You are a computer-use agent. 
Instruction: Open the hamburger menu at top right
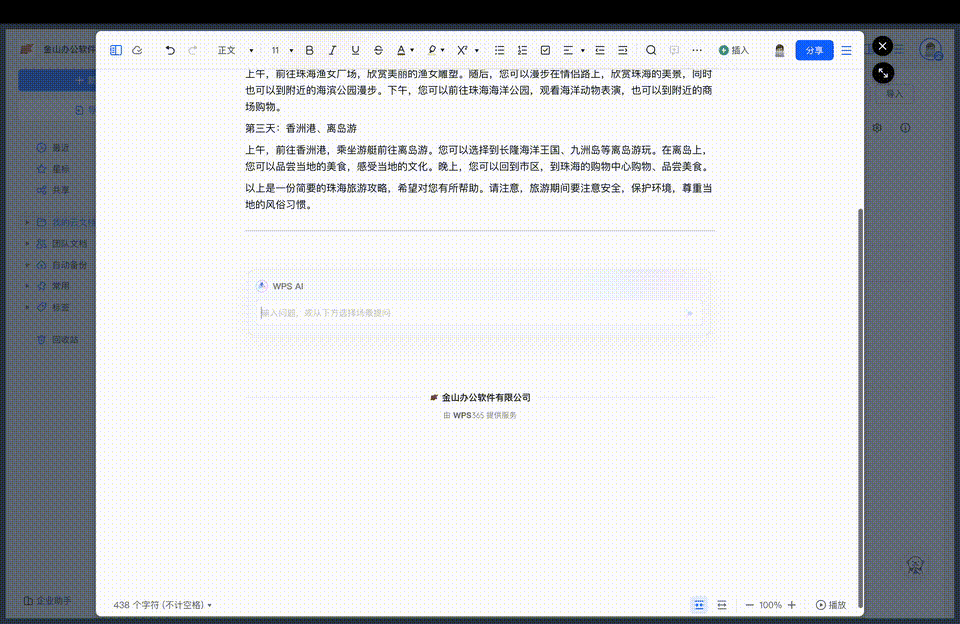(845, 49)
